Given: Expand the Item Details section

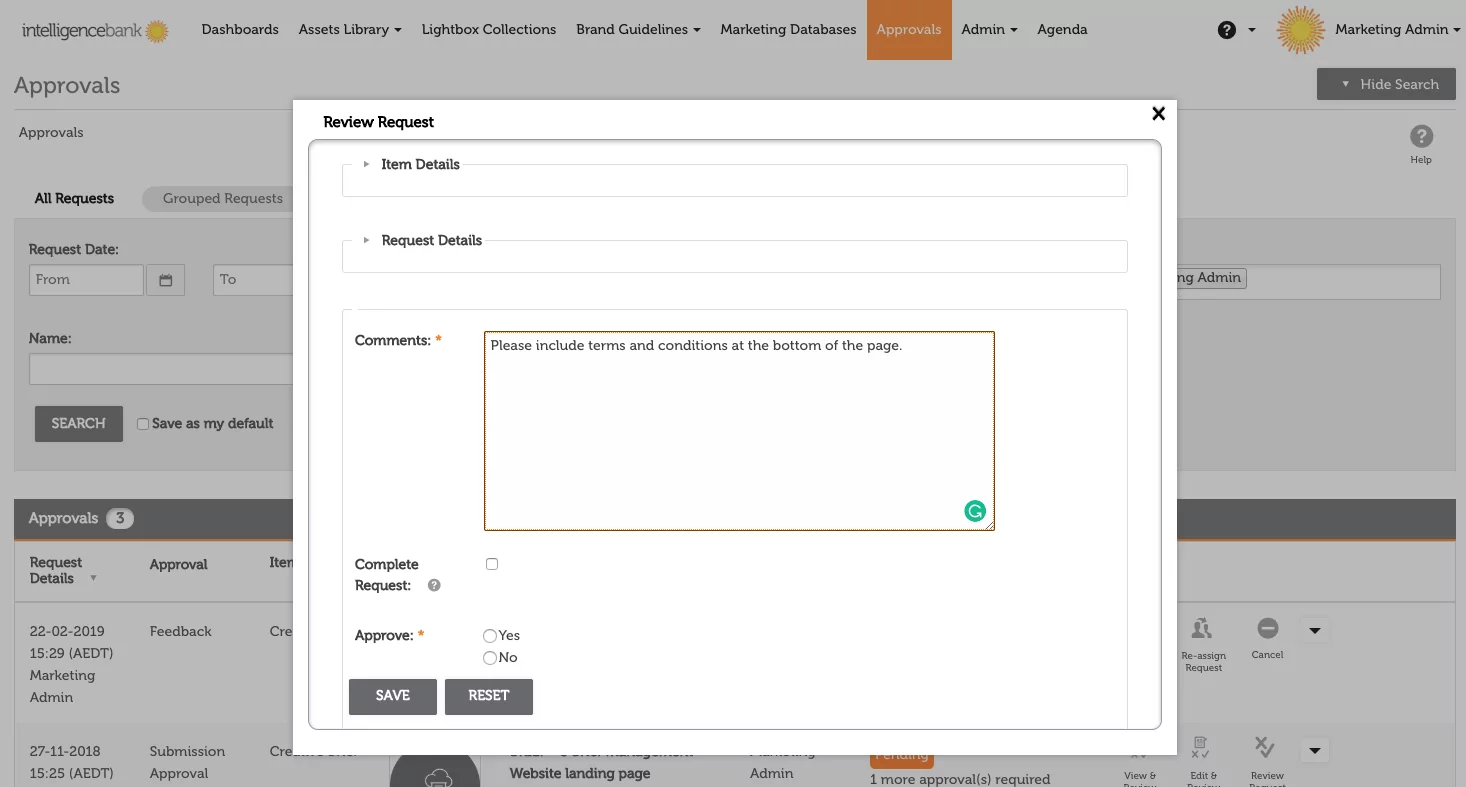Looking at the screenshot, I should click(419, 165).
